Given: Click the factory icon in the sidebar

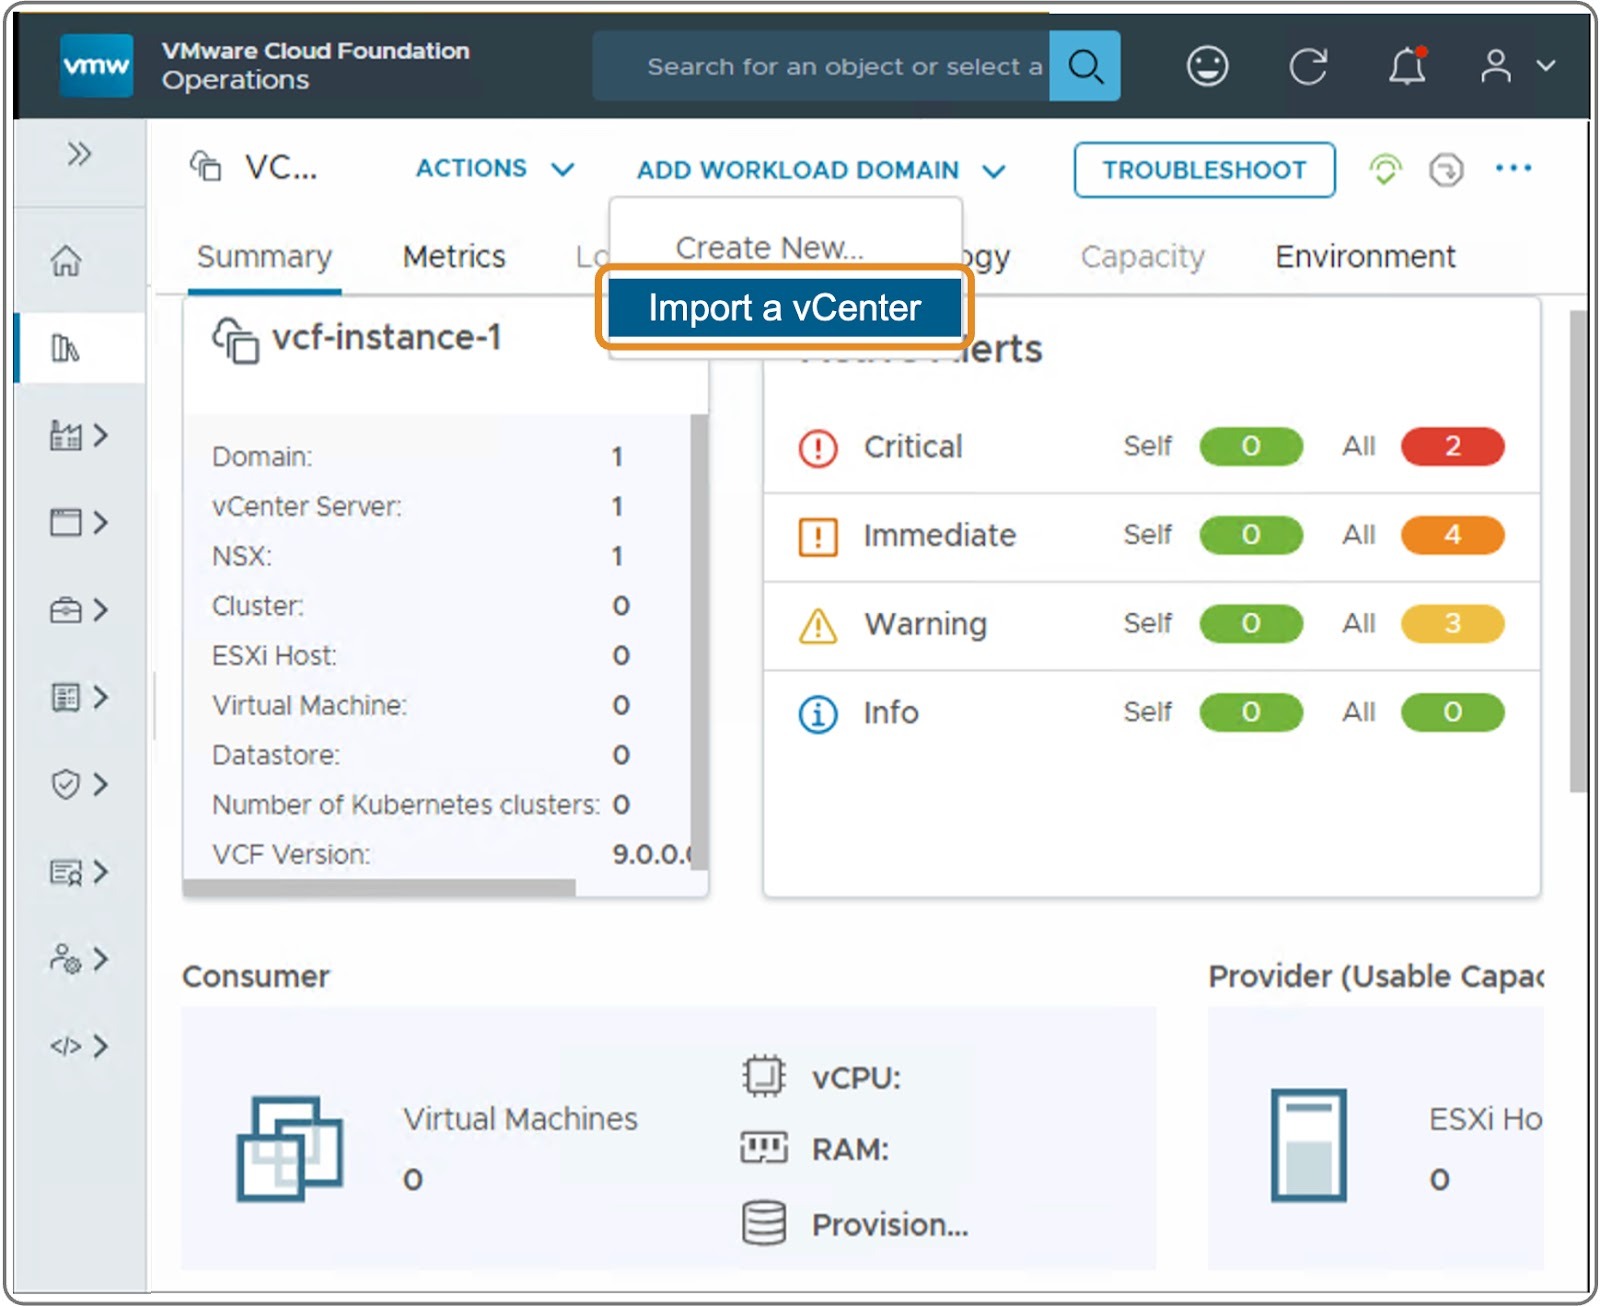Looking at the screenshot, I should (66, 435).
